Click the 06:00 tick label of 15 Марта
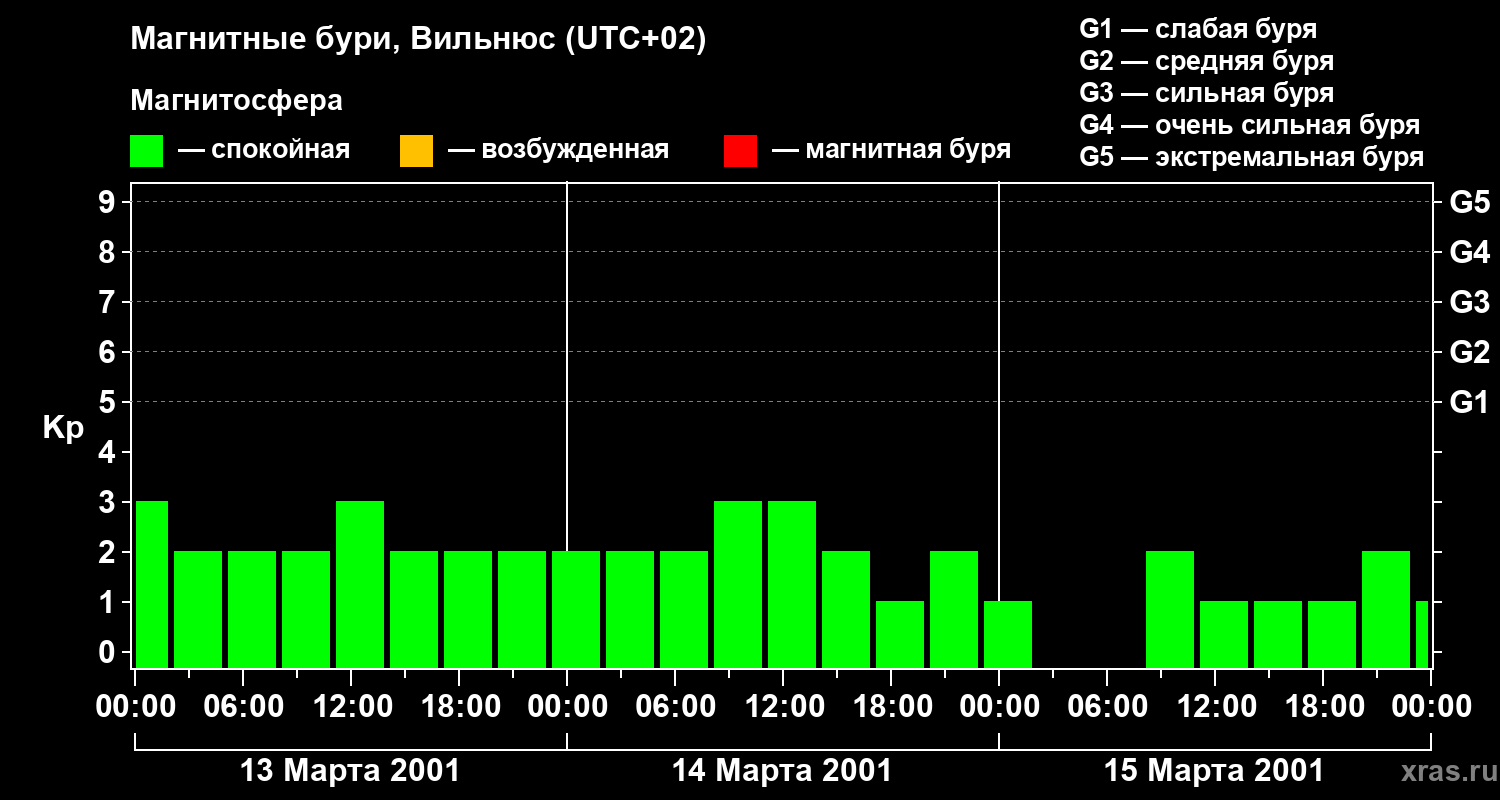This screenshot has height=800, width=1500. [x=1107, y=707]
